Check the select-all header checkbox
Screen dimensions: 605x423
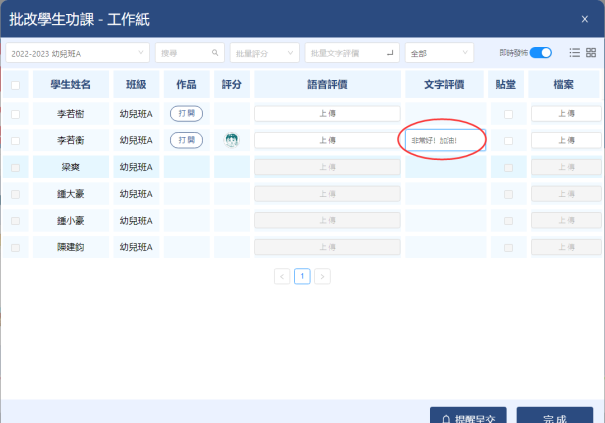[x=15, y=86]
